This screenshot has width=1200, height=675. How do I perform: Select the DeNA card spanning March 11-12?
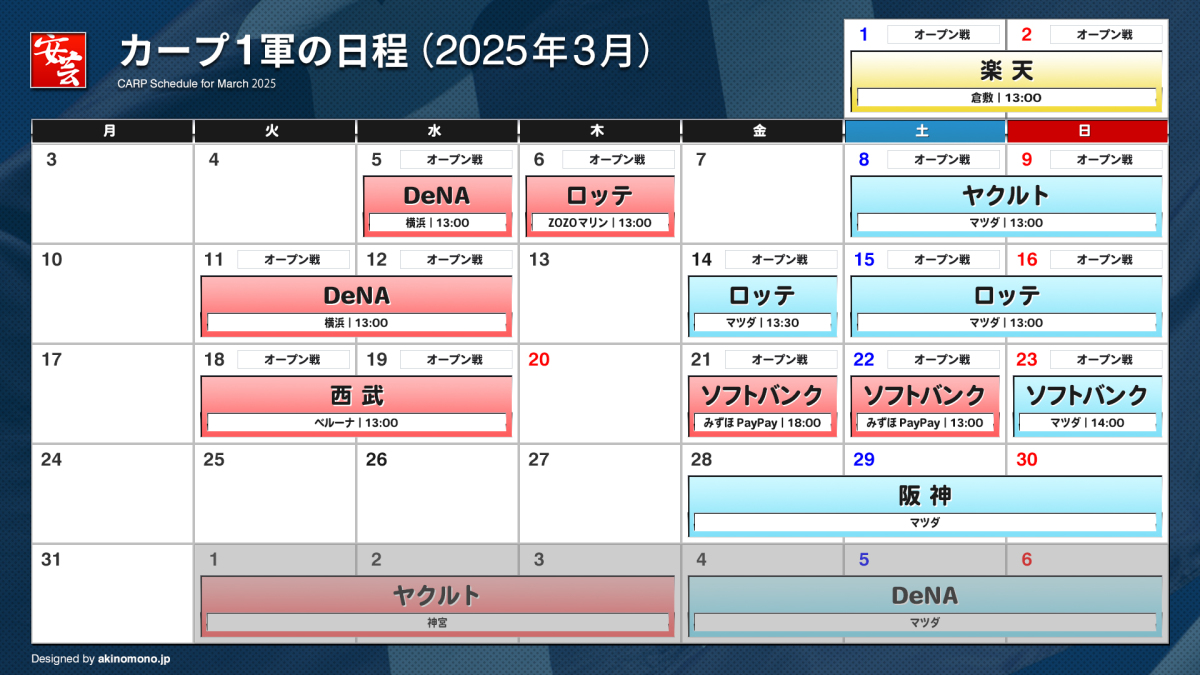356,306
